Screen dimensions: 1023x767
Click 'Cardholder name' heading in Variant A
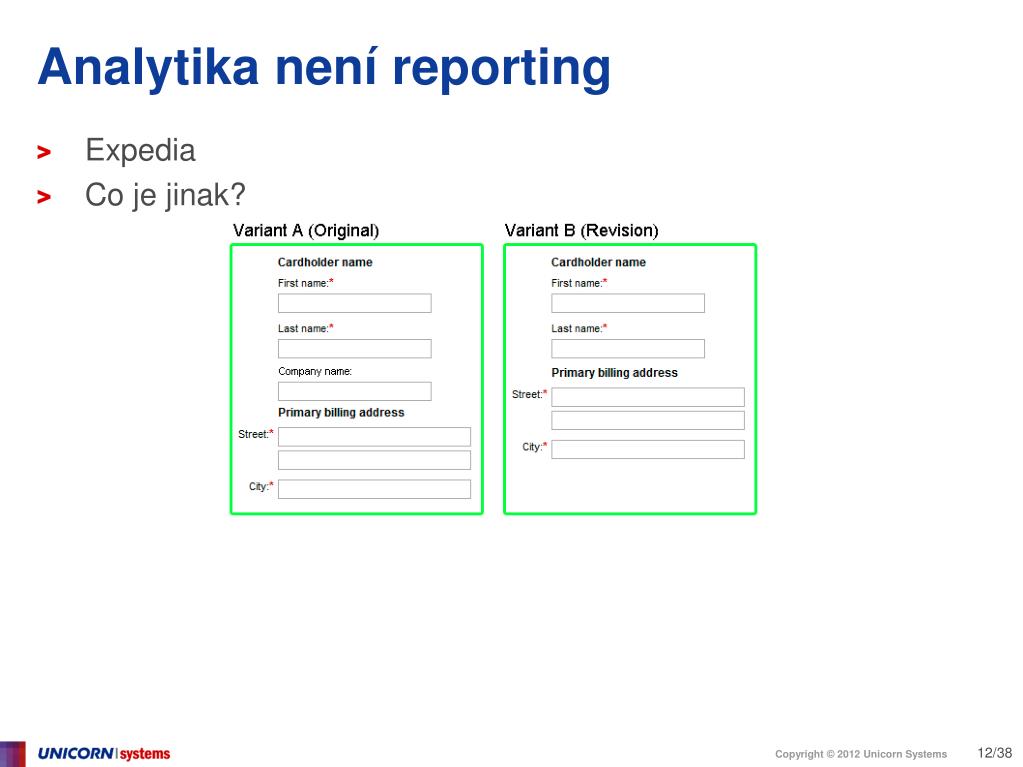coord(325,262)
